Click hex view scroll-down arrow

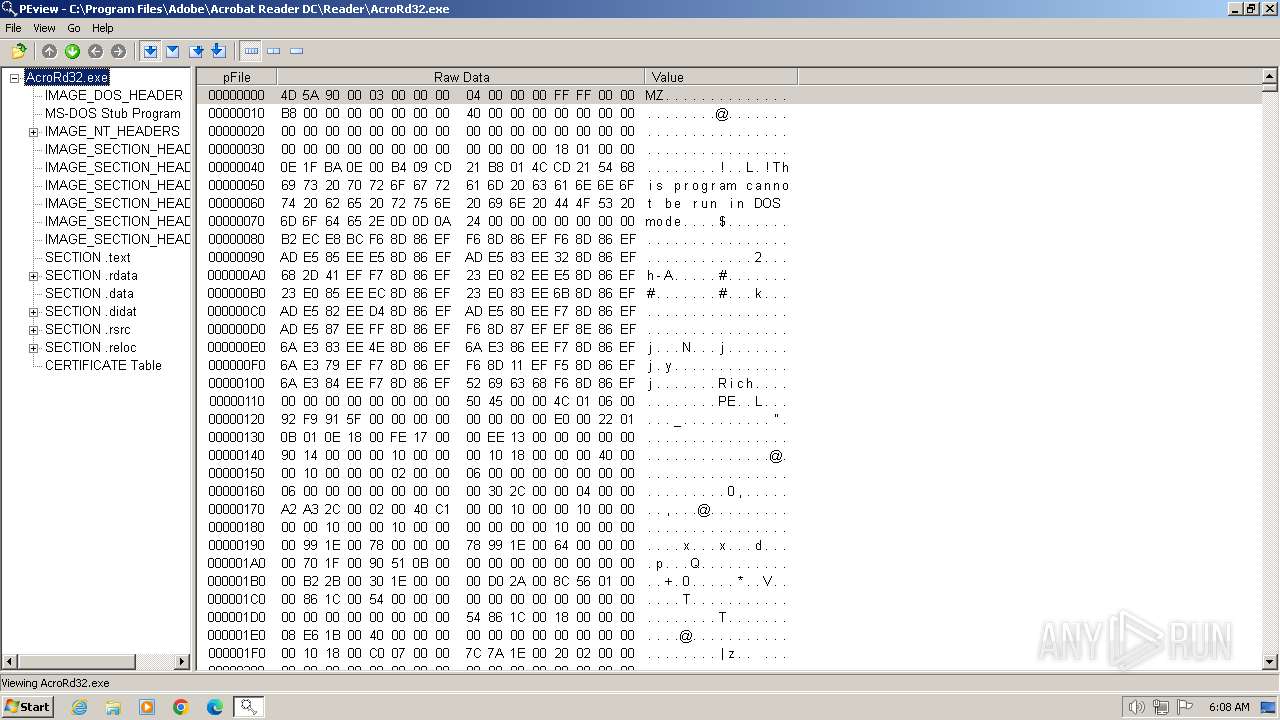[x=1271, y=661]
